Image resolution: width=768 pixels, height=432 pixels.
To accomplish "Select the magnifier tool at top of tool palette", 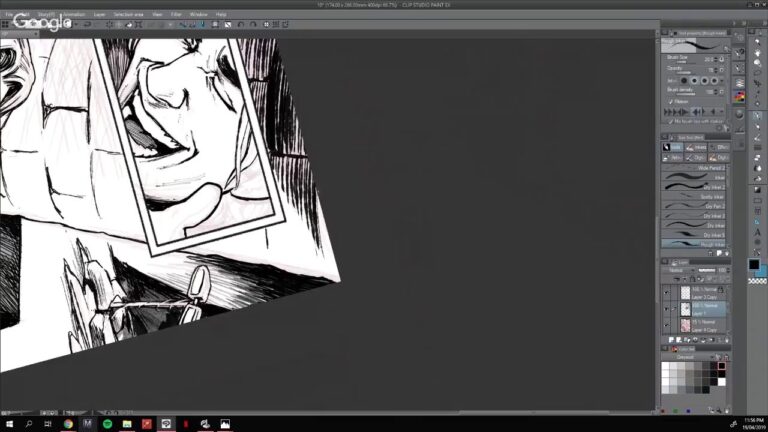I will coord(757,43).
